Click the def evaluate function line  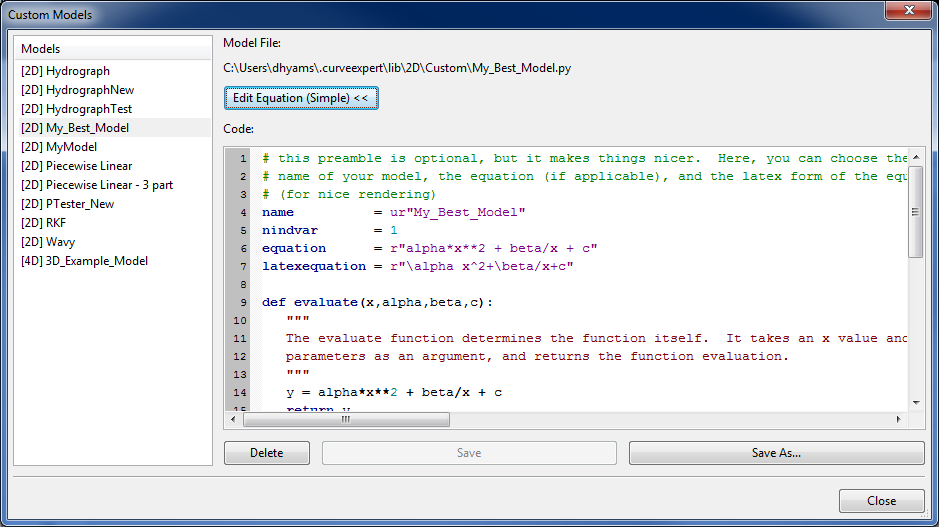(x=377, y=302)
